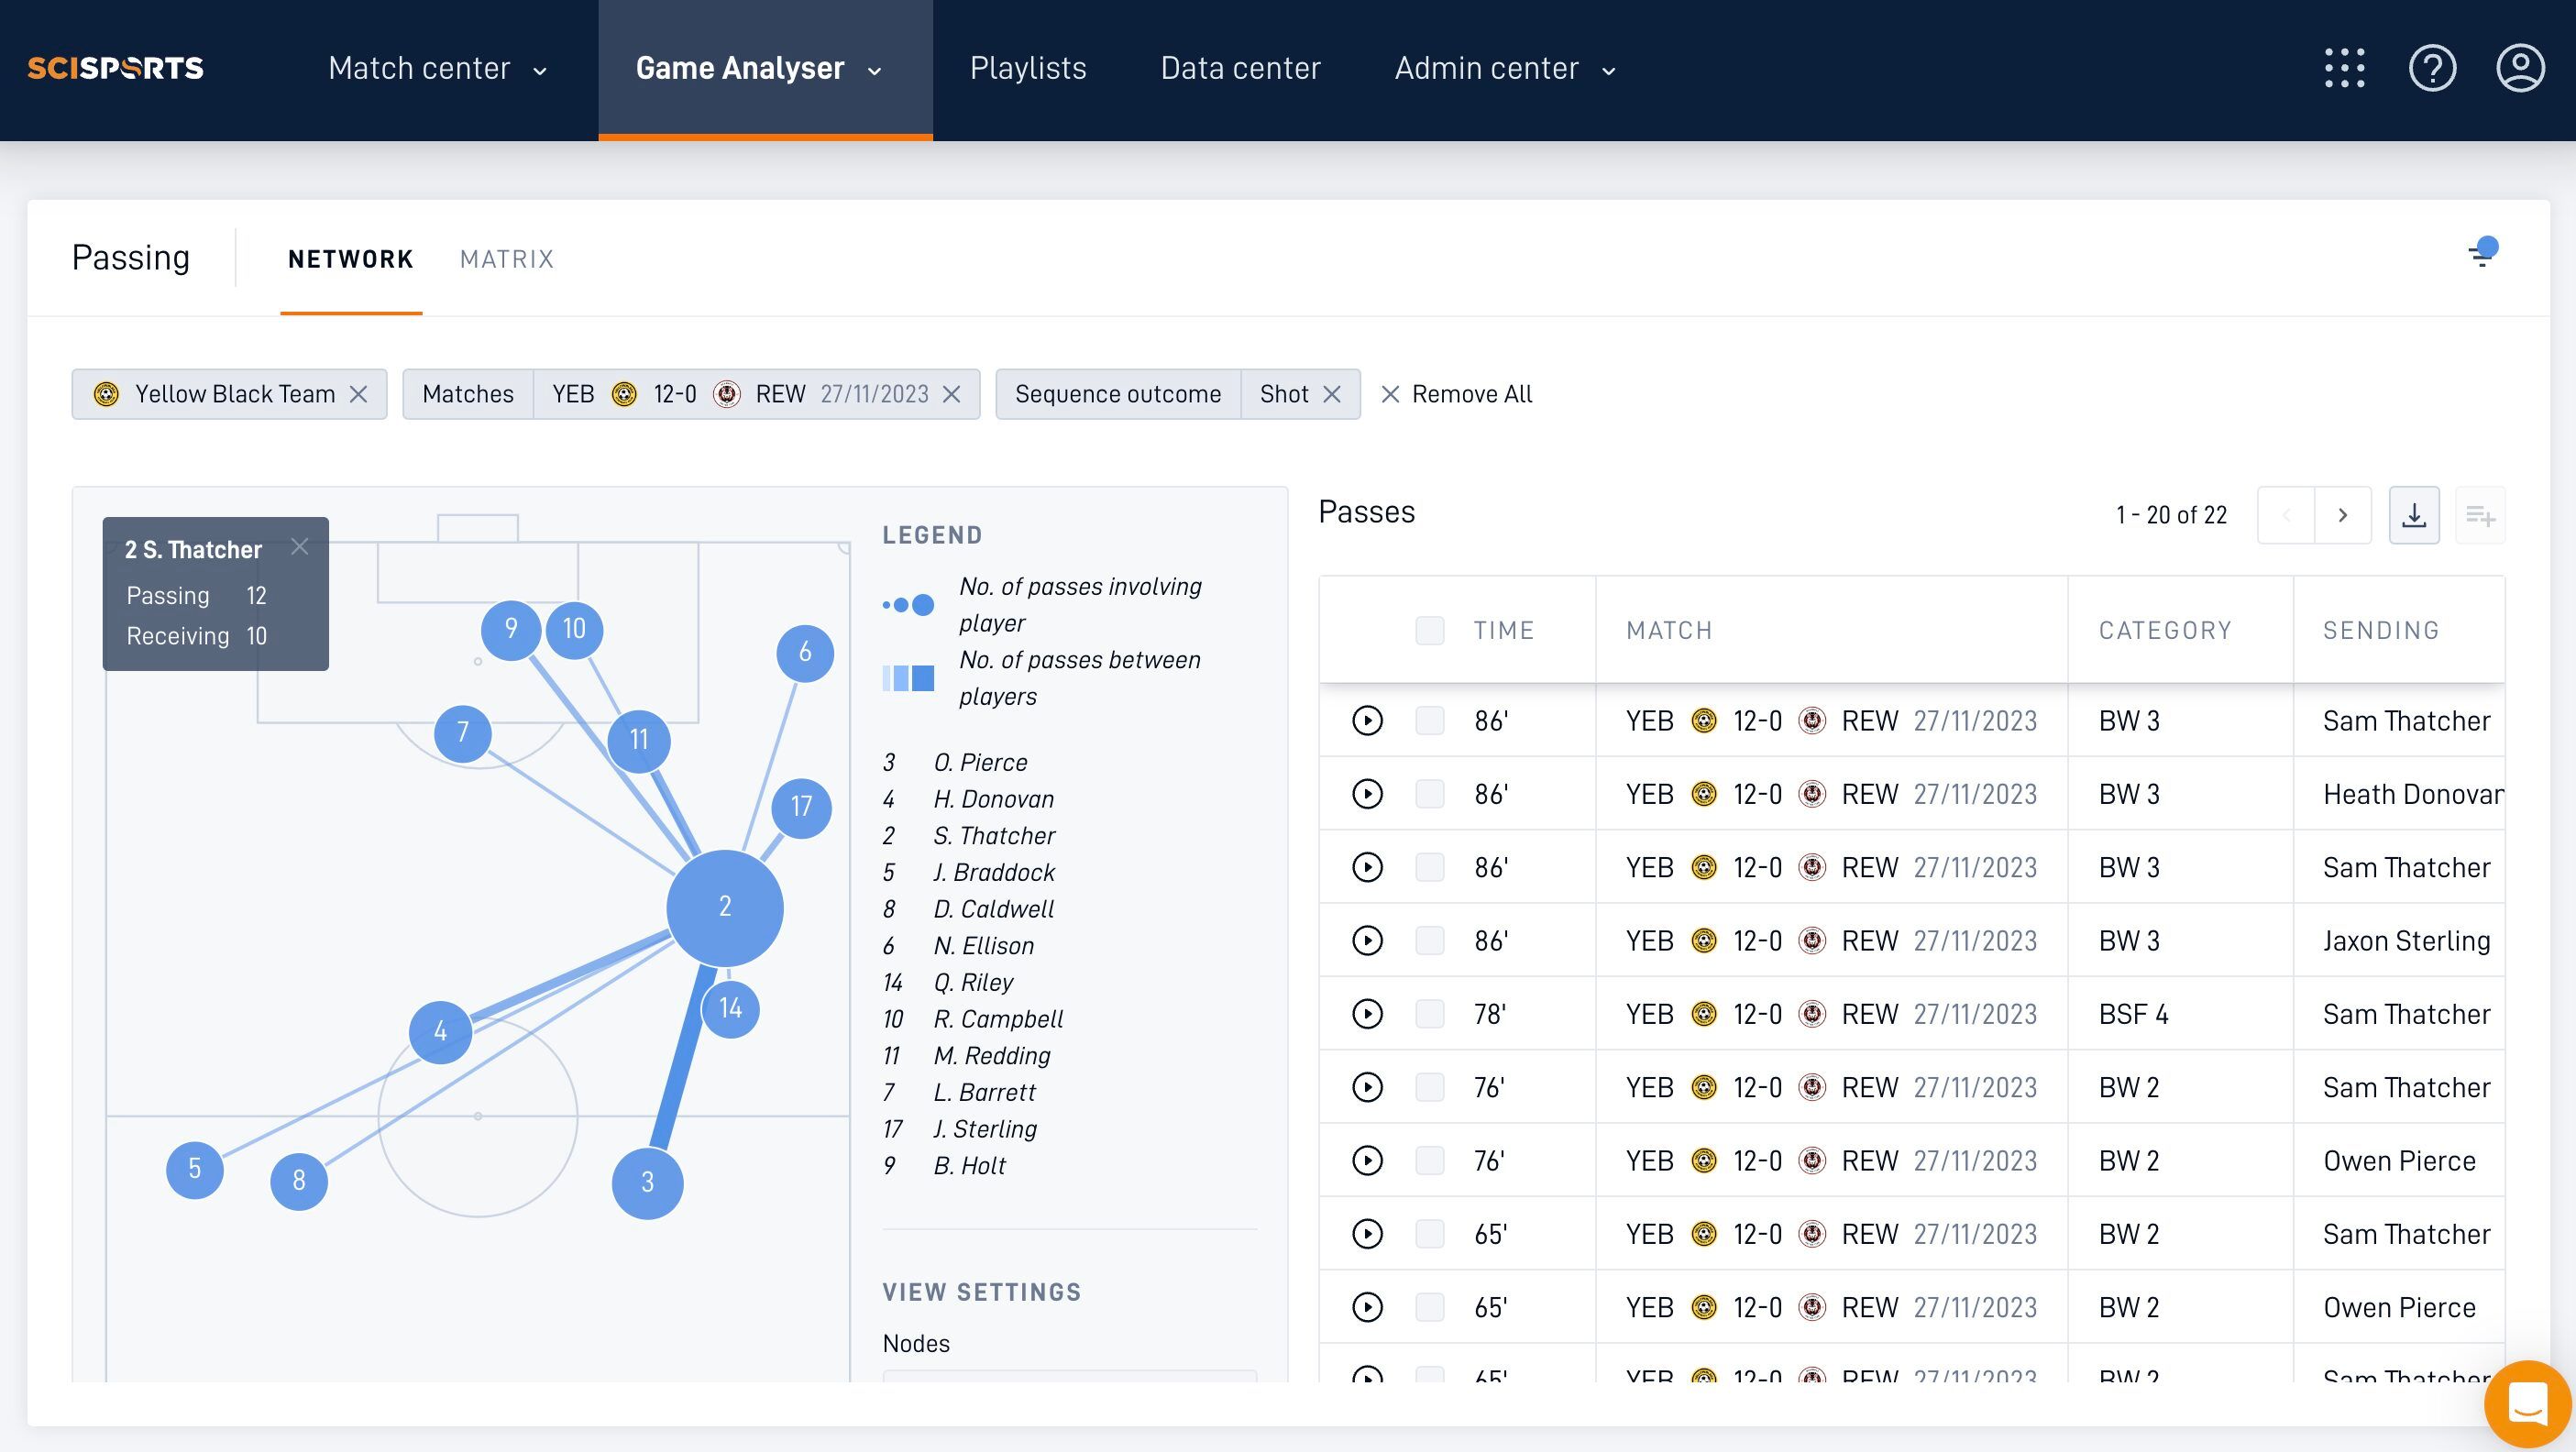The width and height of the screenshot is (2576, 1452).
Task: Select player node 3 on pitch
Action: tap(648, 1183)
